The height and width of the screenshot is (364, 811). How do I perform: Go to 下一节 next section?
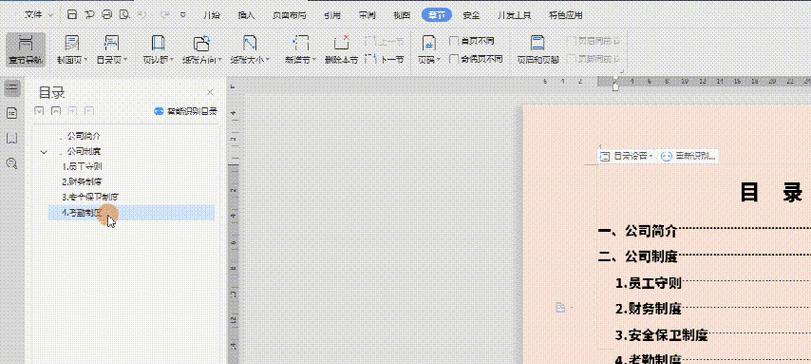click(384, 59)
